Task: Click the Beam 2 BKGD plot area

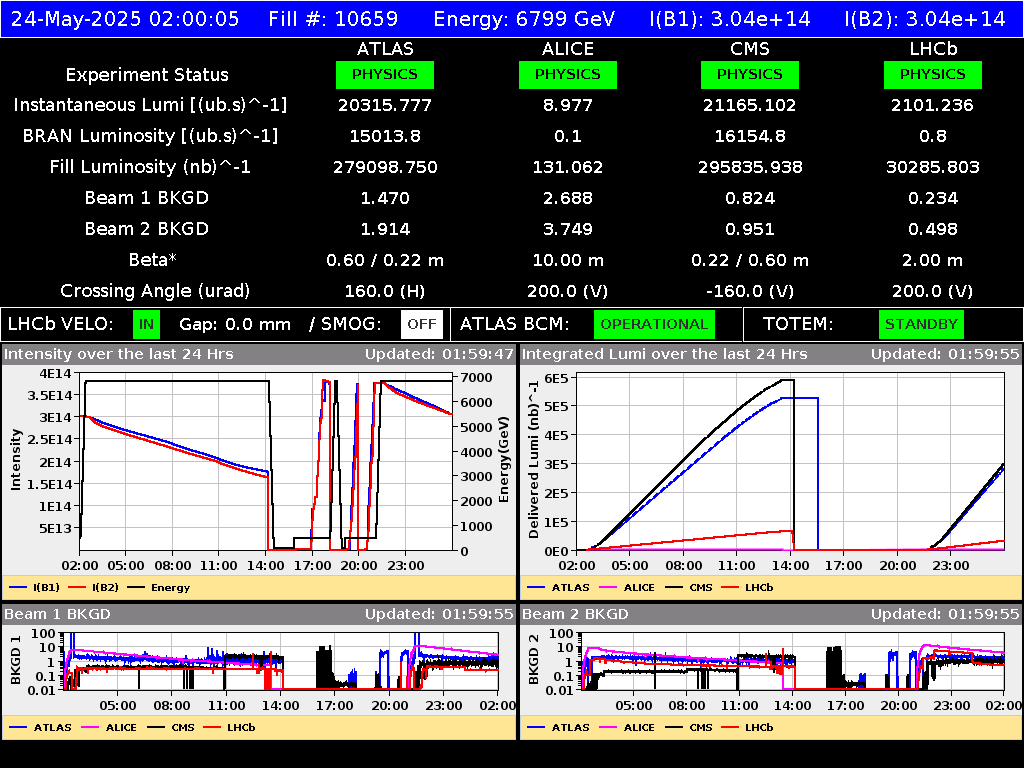Action: (792, 661)
